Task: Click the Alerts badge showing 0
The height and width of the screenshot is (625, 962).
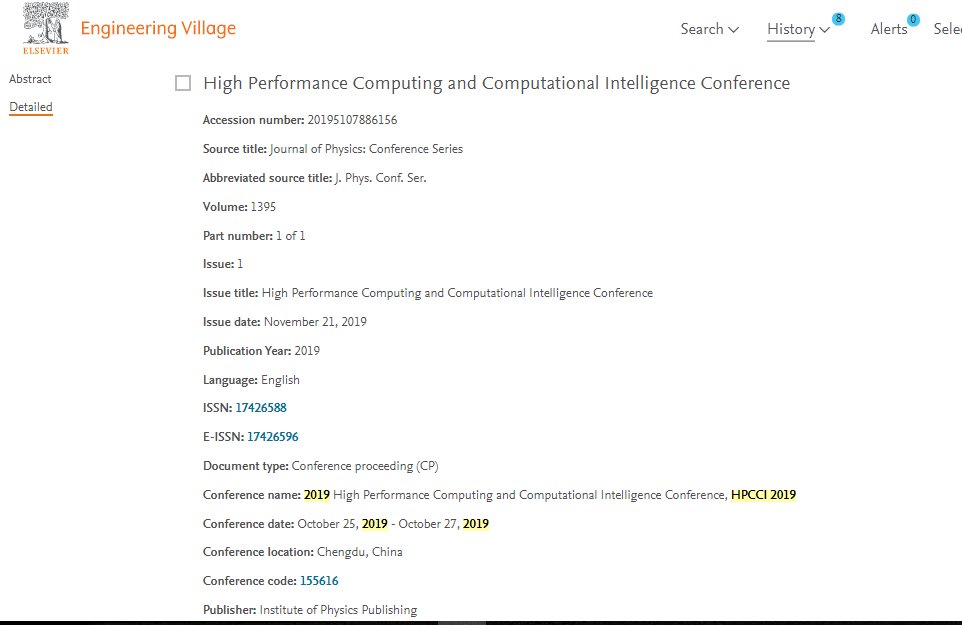Action: pos(913,19)
